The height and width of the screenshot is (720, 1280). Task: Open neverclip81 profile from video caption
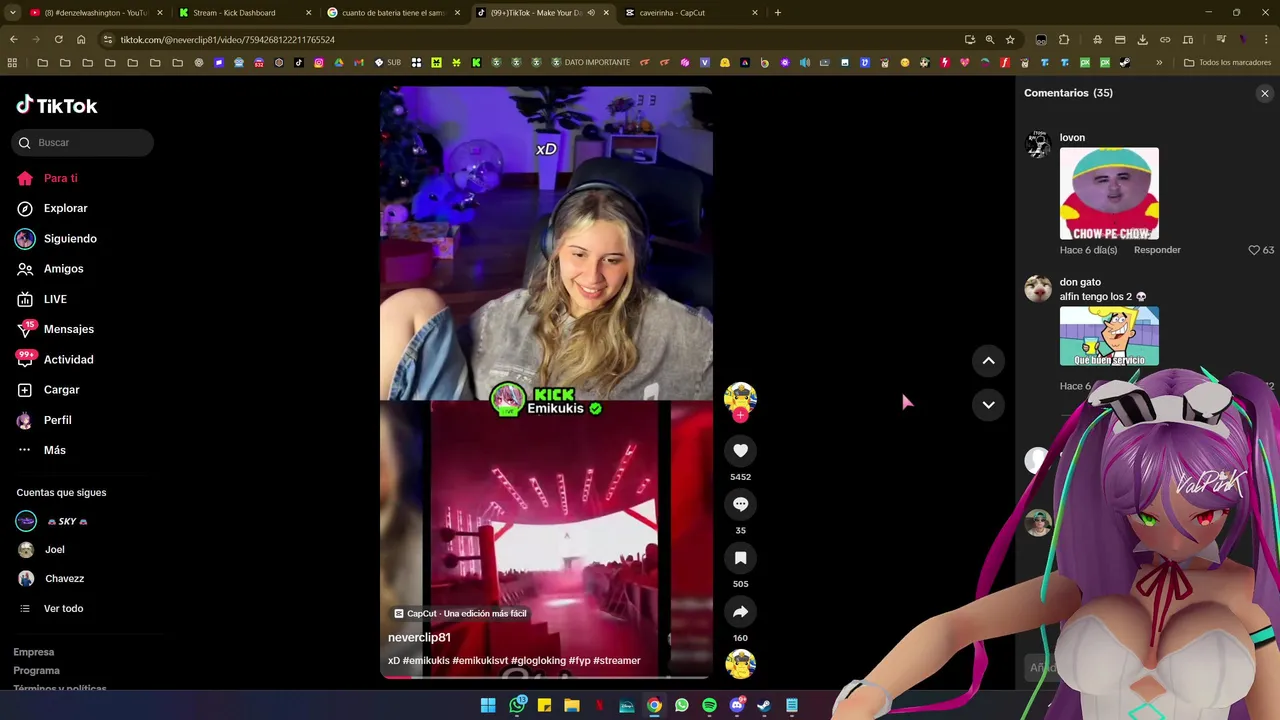coord(419,637)
